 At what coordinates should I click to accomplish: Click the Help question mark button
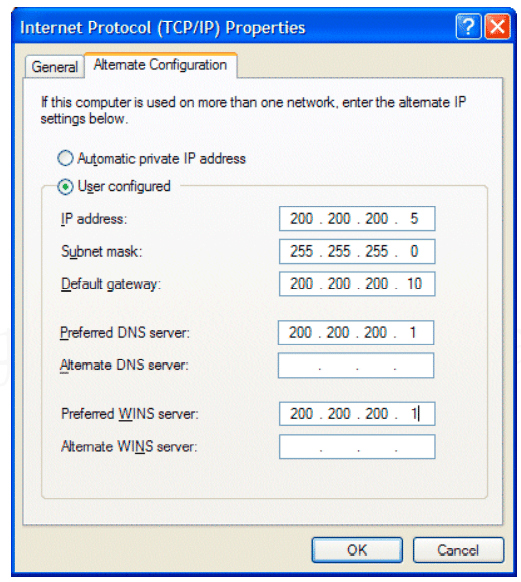[x=468, y=27]
